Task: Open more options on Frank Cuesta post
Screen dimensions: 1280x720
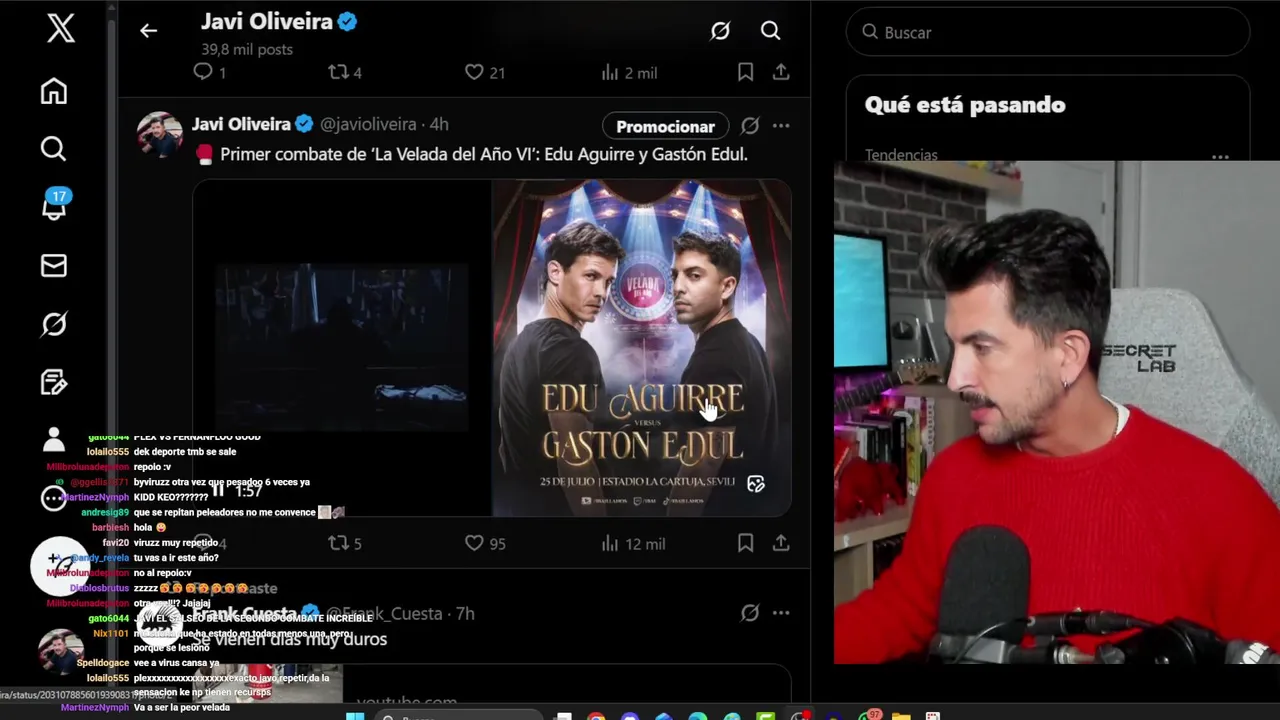Action: pyautogui.click(x=781, y=613)
